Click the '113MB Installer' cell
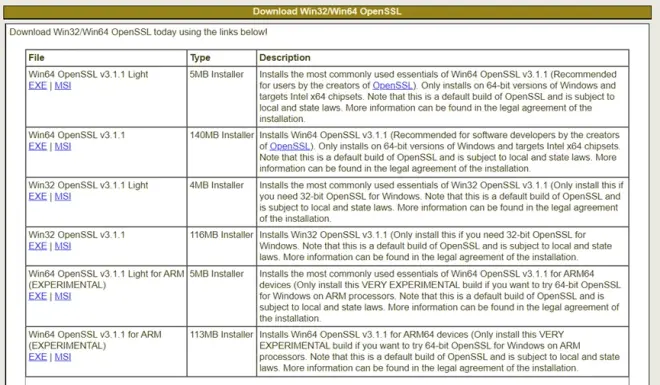Screen dimensions: 660x385 221,351
